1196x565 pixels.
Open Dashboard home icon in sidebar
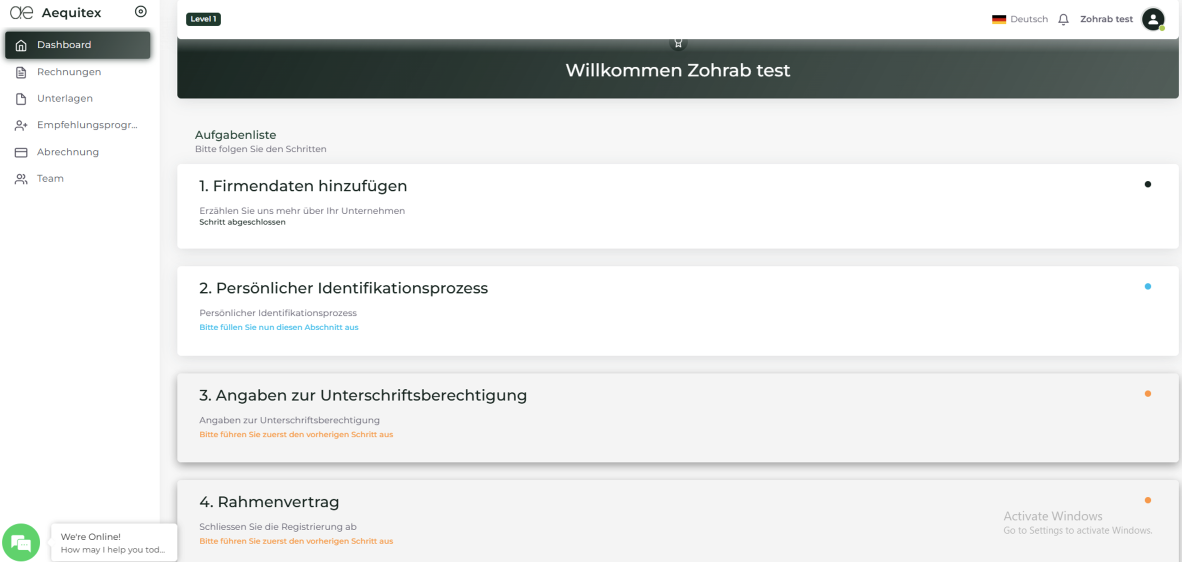pos(21,45)
